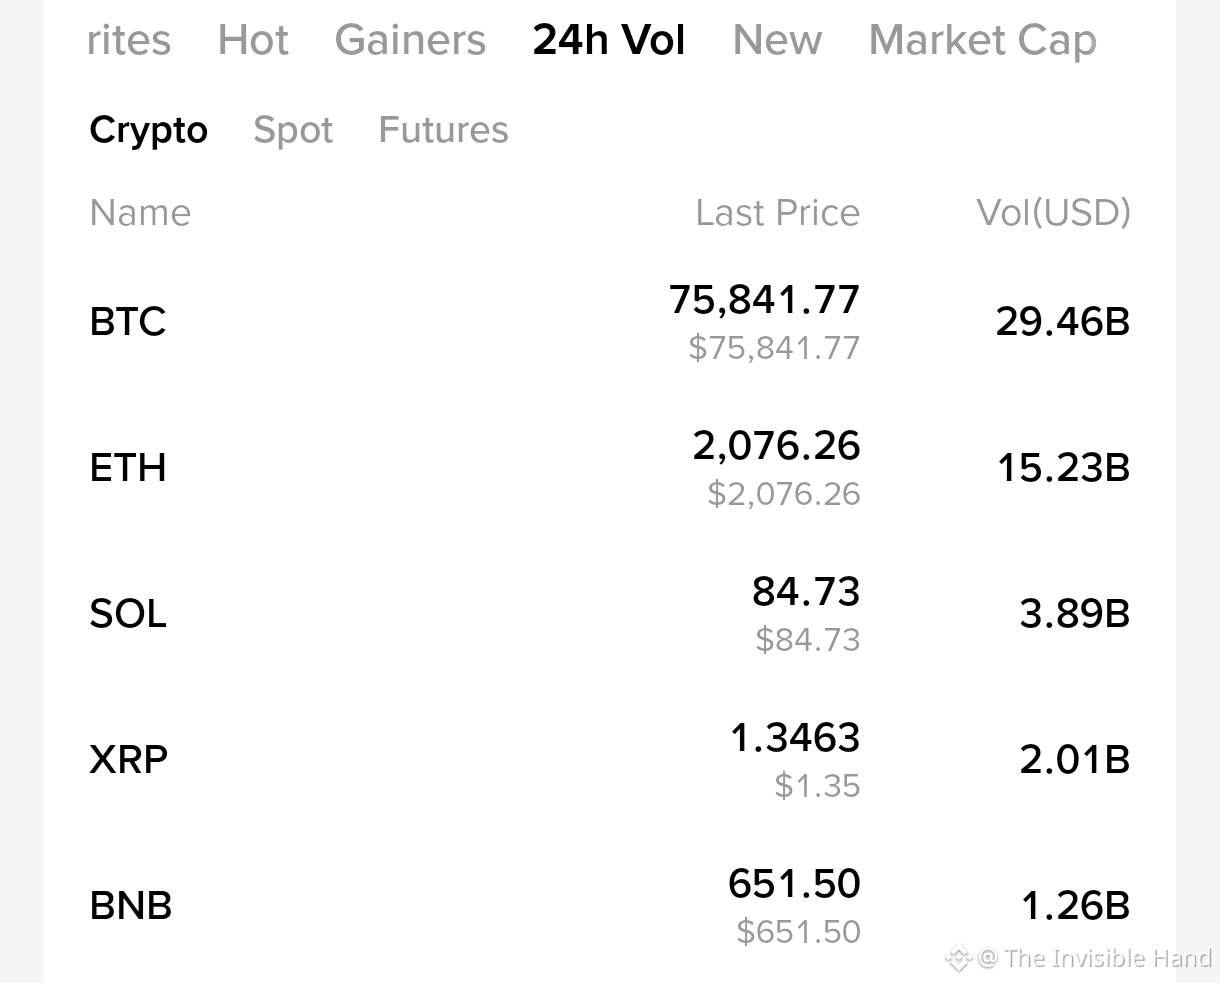This screenshot has height=983, width=1220.
Task: Switch to the New tab
Action: coord(777,40)
